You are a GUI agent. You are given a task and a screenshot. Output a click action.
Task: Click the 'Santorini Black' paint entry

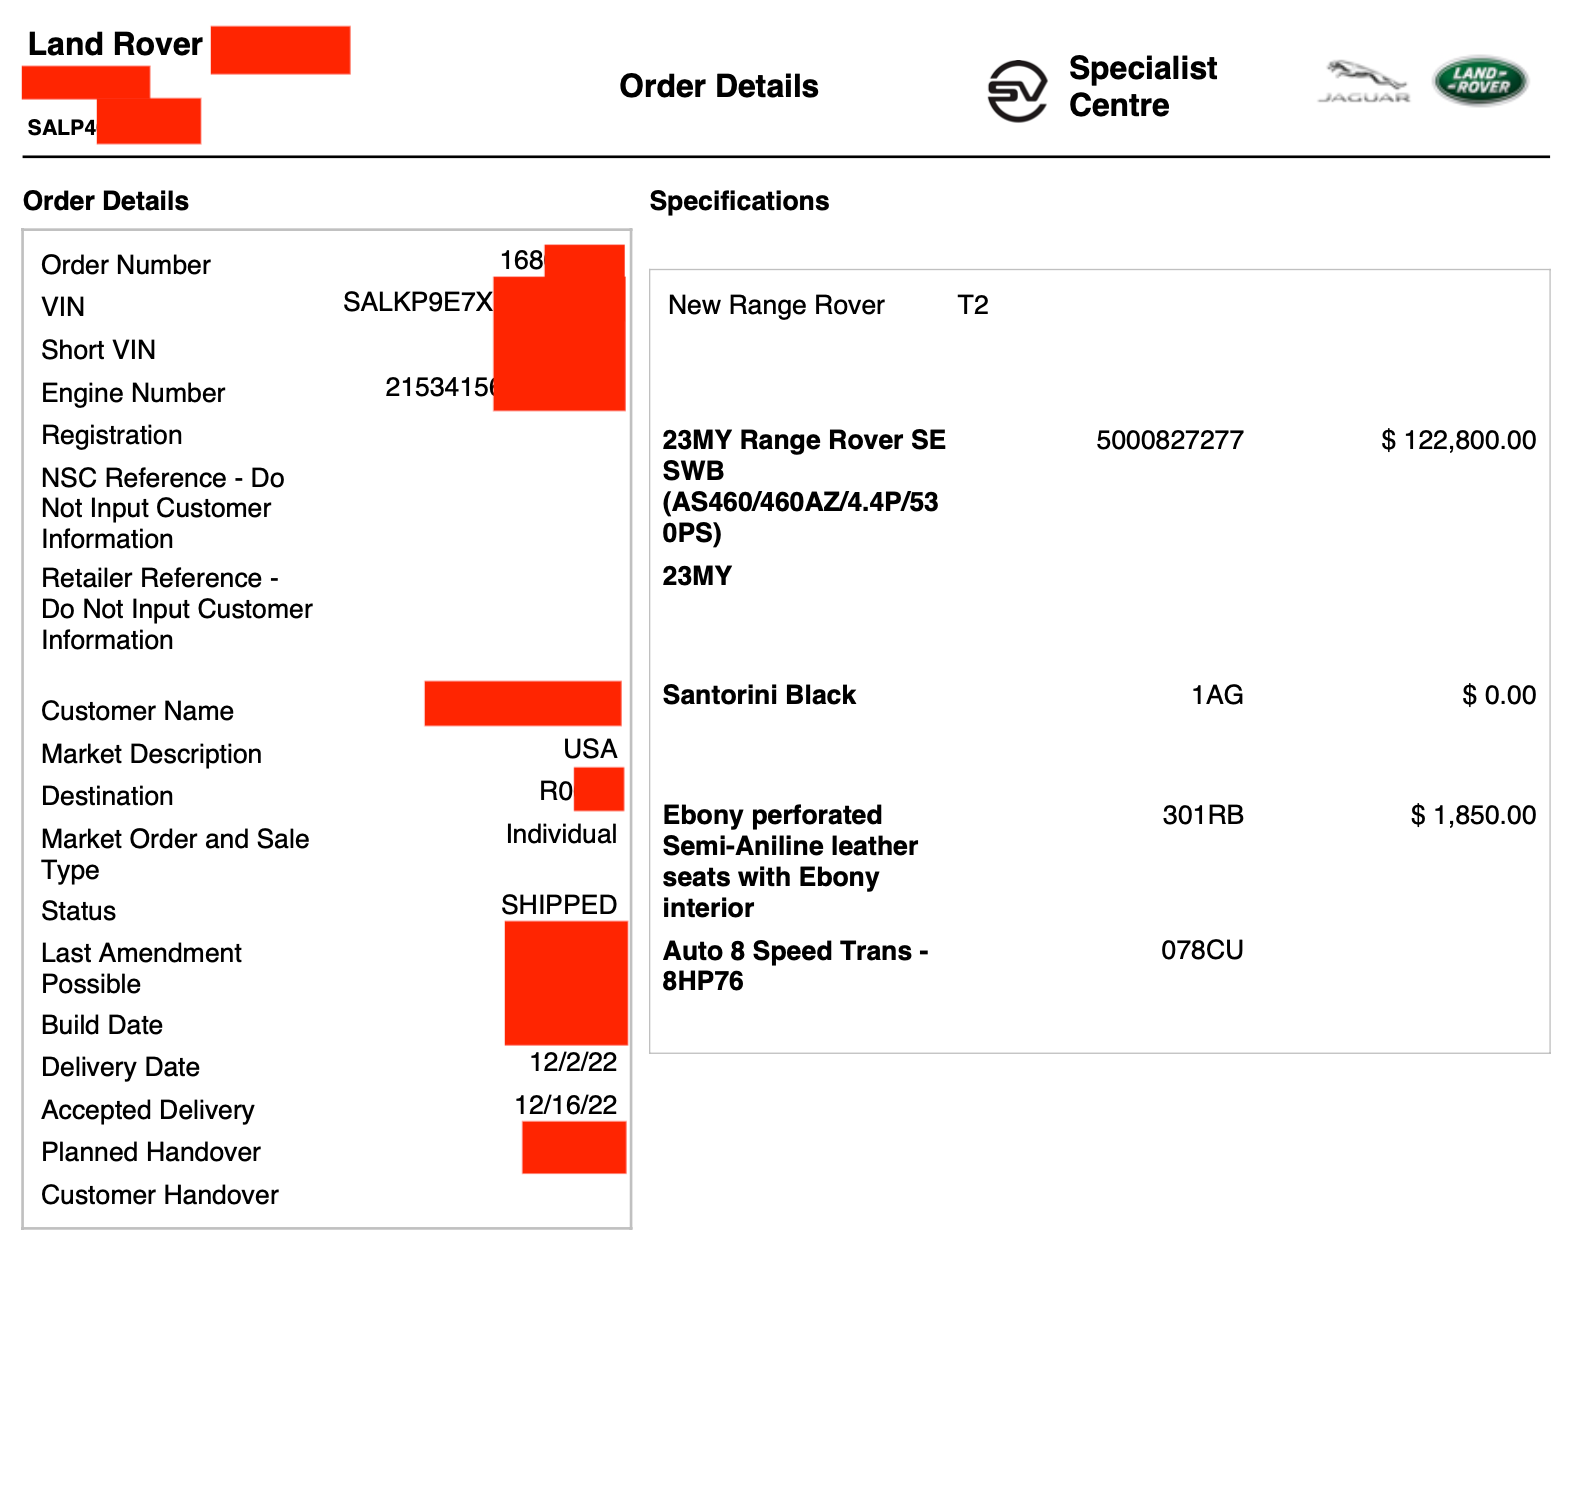pyautogui.click(x=759, y=695)
